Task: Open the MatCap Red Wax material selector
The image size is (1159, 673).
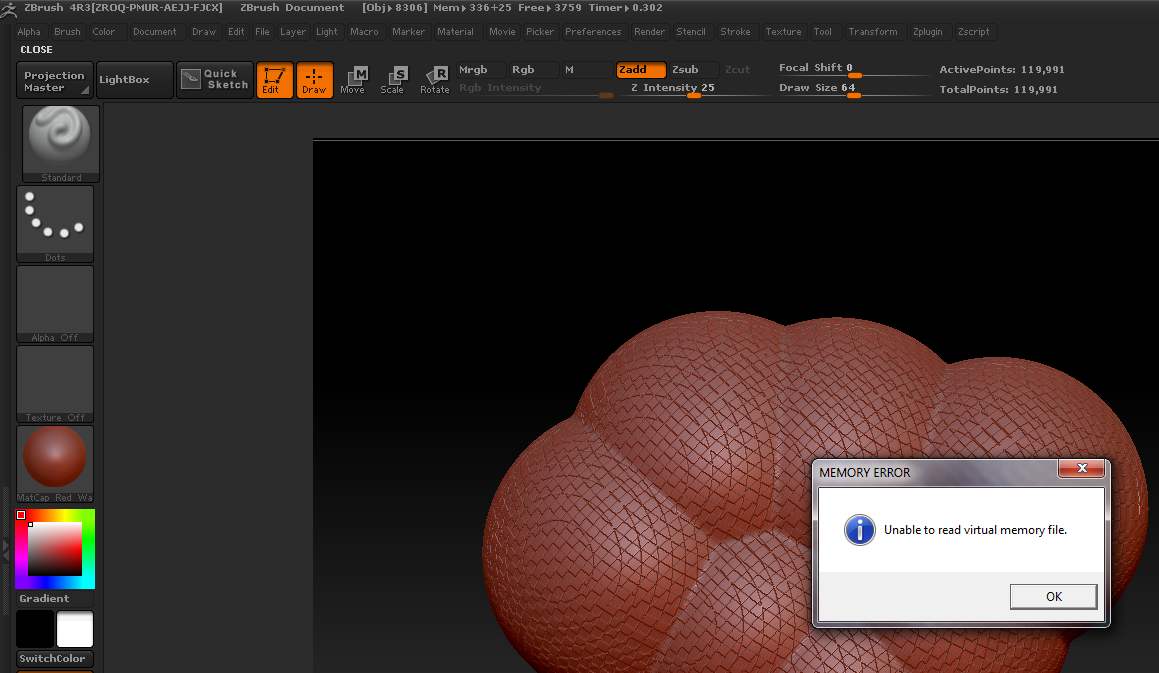Action: coord(55,464)
